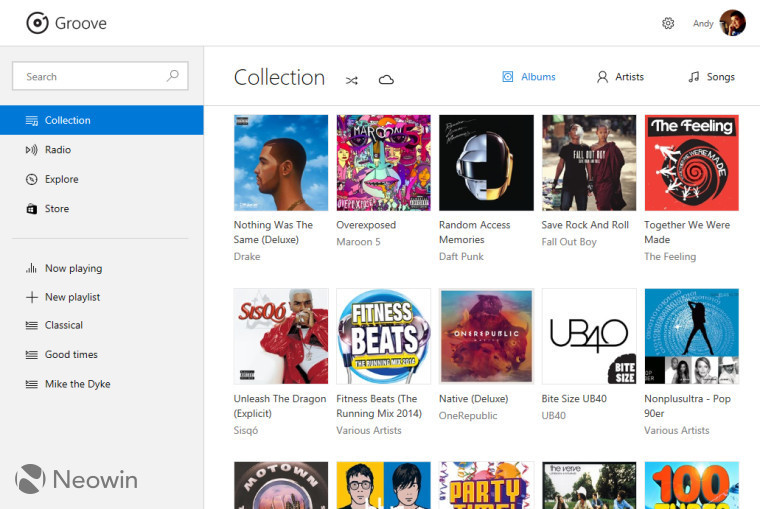Screen dimensions: 760x509
Task: Click the Store bag icon
Action: 32,209
